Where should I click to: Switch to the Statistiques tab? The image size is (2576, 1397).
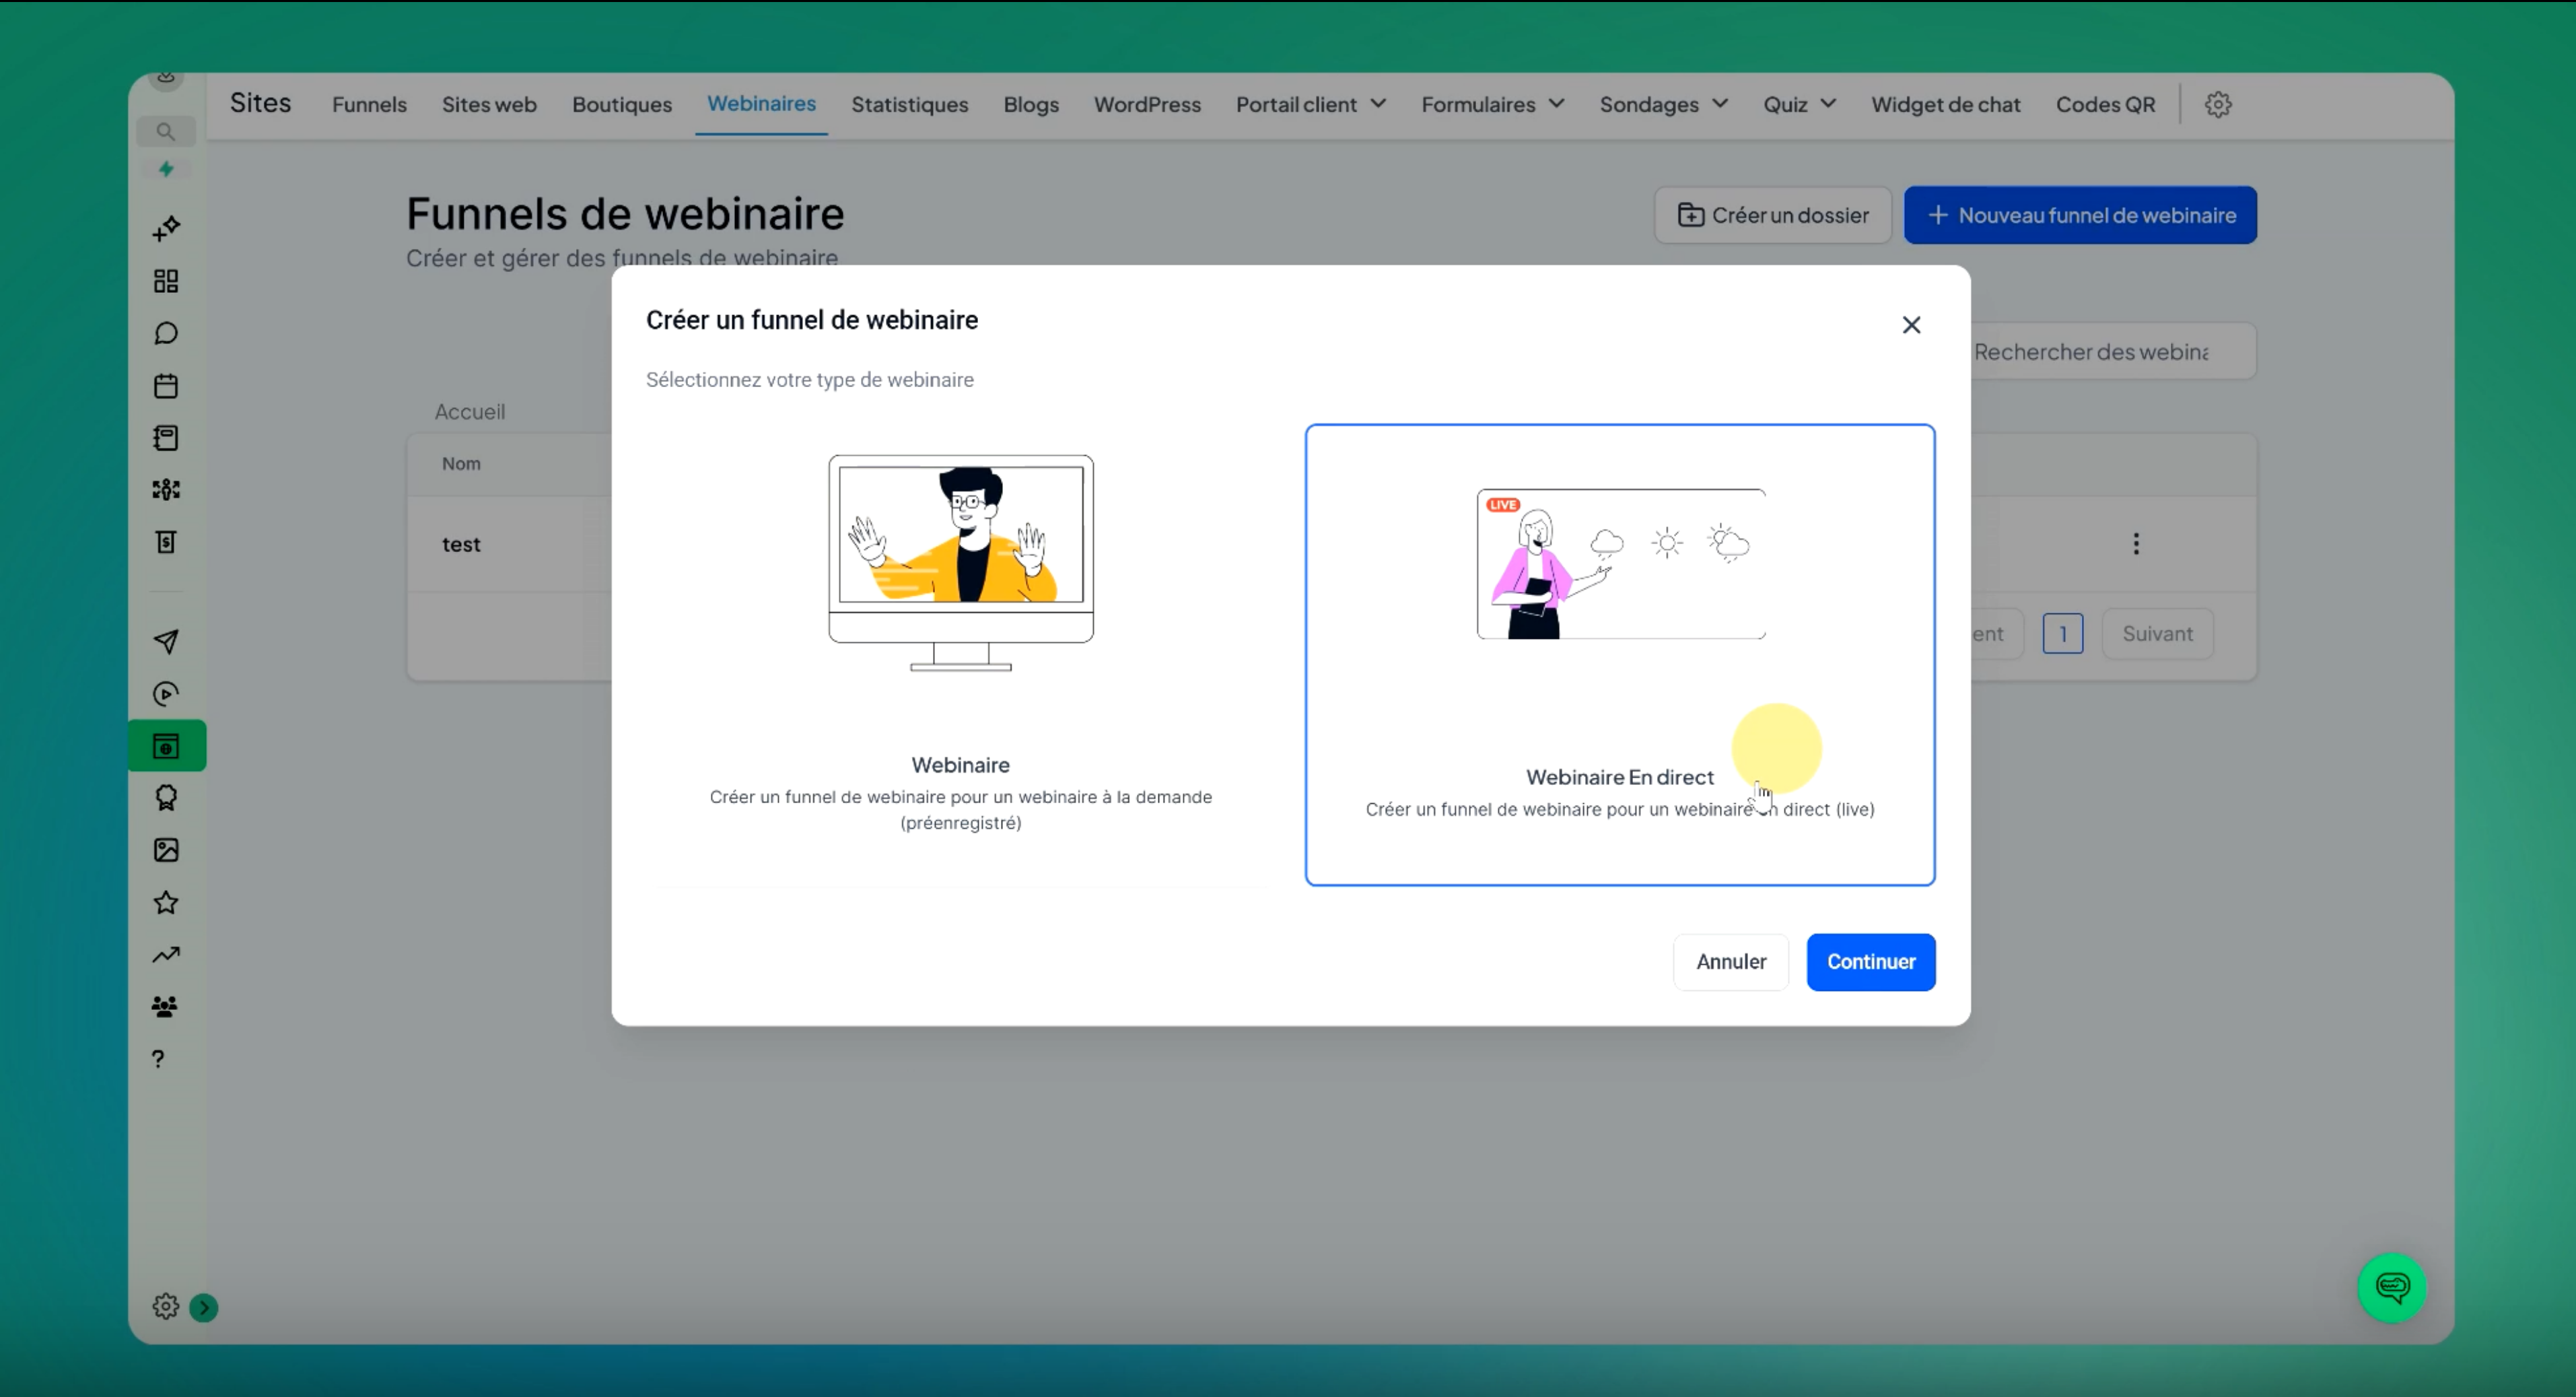coord(909,104)
